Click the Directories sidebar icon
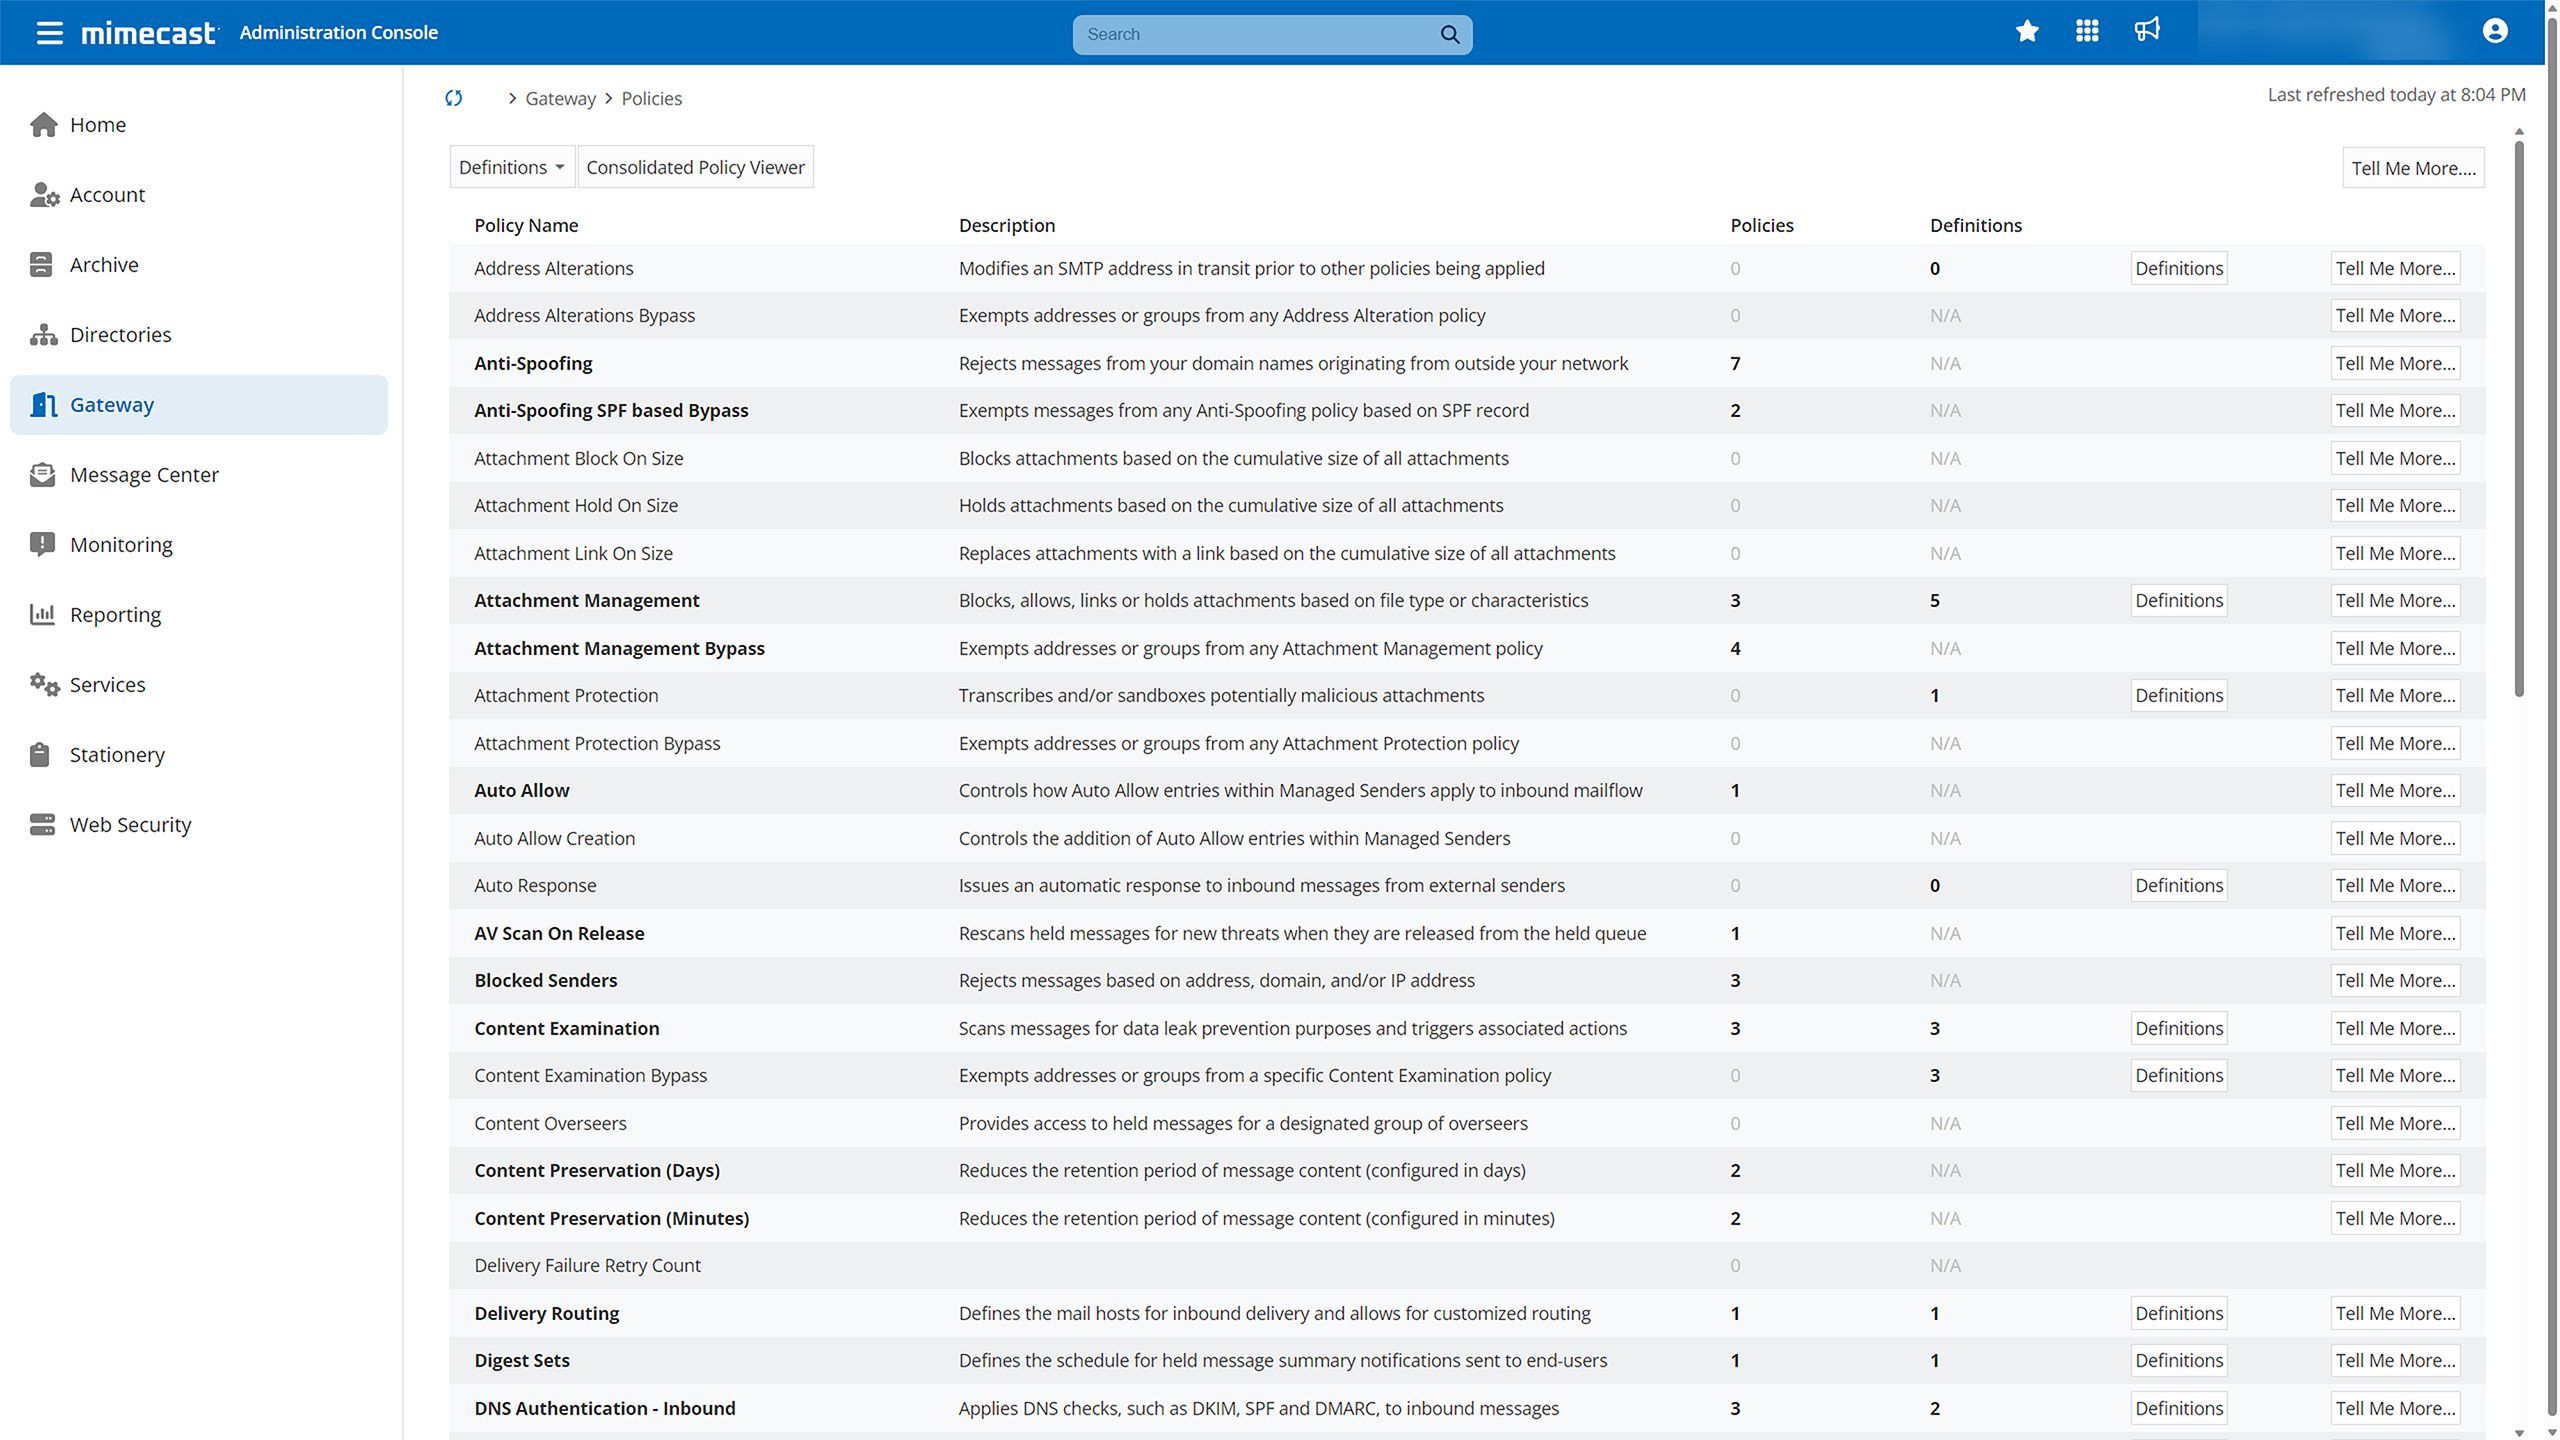This screenshot has height=1440, width=2560. pos(43,335)
